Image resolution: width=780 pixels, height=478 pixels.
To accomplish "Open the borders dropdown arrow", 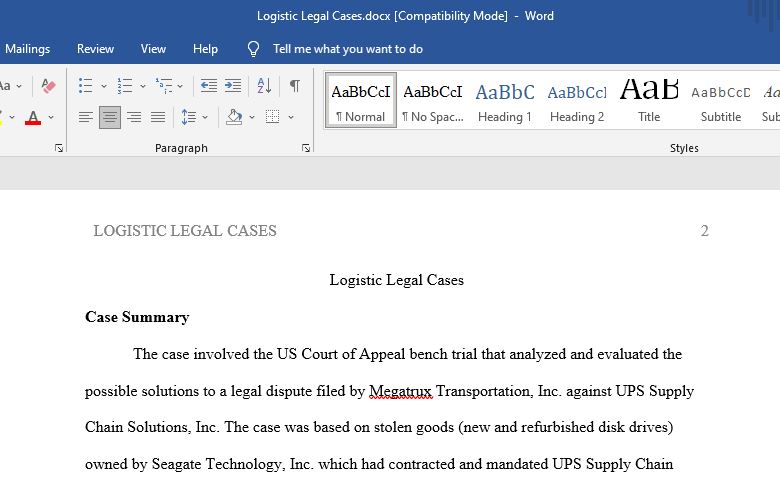I will click(x=291, y=118).
